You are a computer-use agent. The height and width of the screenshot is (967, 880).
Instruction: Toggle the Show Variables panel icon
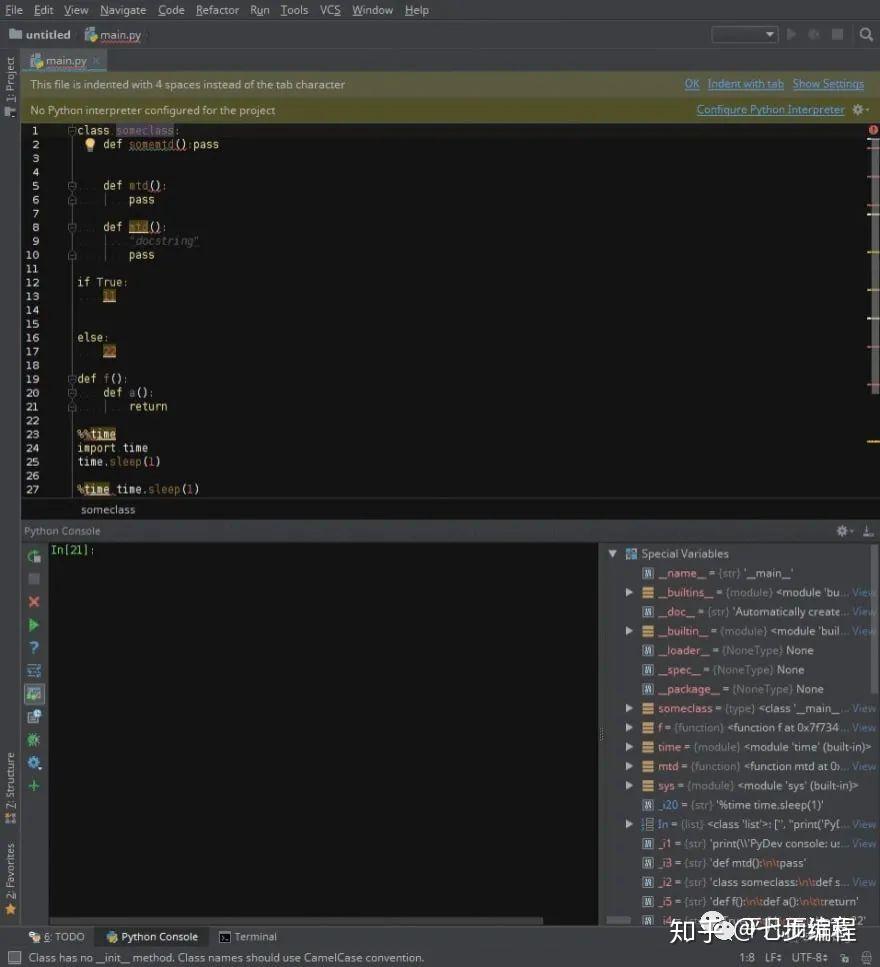(x=34, y=693)
